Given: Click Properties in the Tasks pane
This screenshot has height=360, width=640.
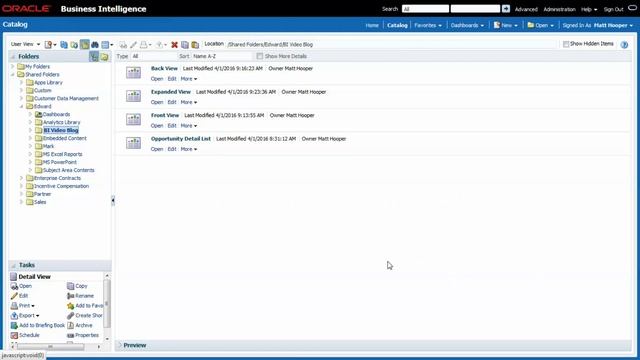Looking at the screenshot, I should tap(83, 335).
